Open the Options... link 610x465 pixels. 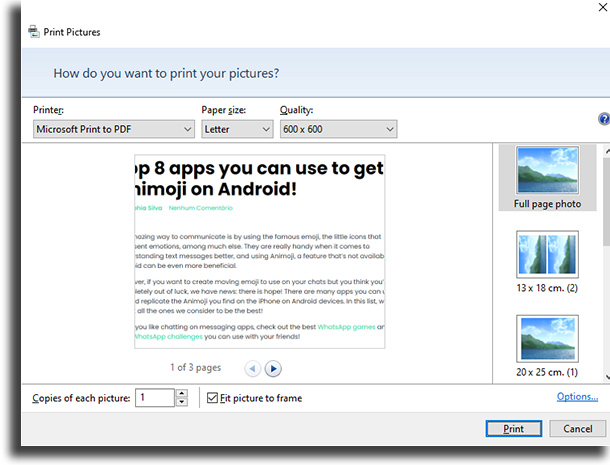coord(577,397)
